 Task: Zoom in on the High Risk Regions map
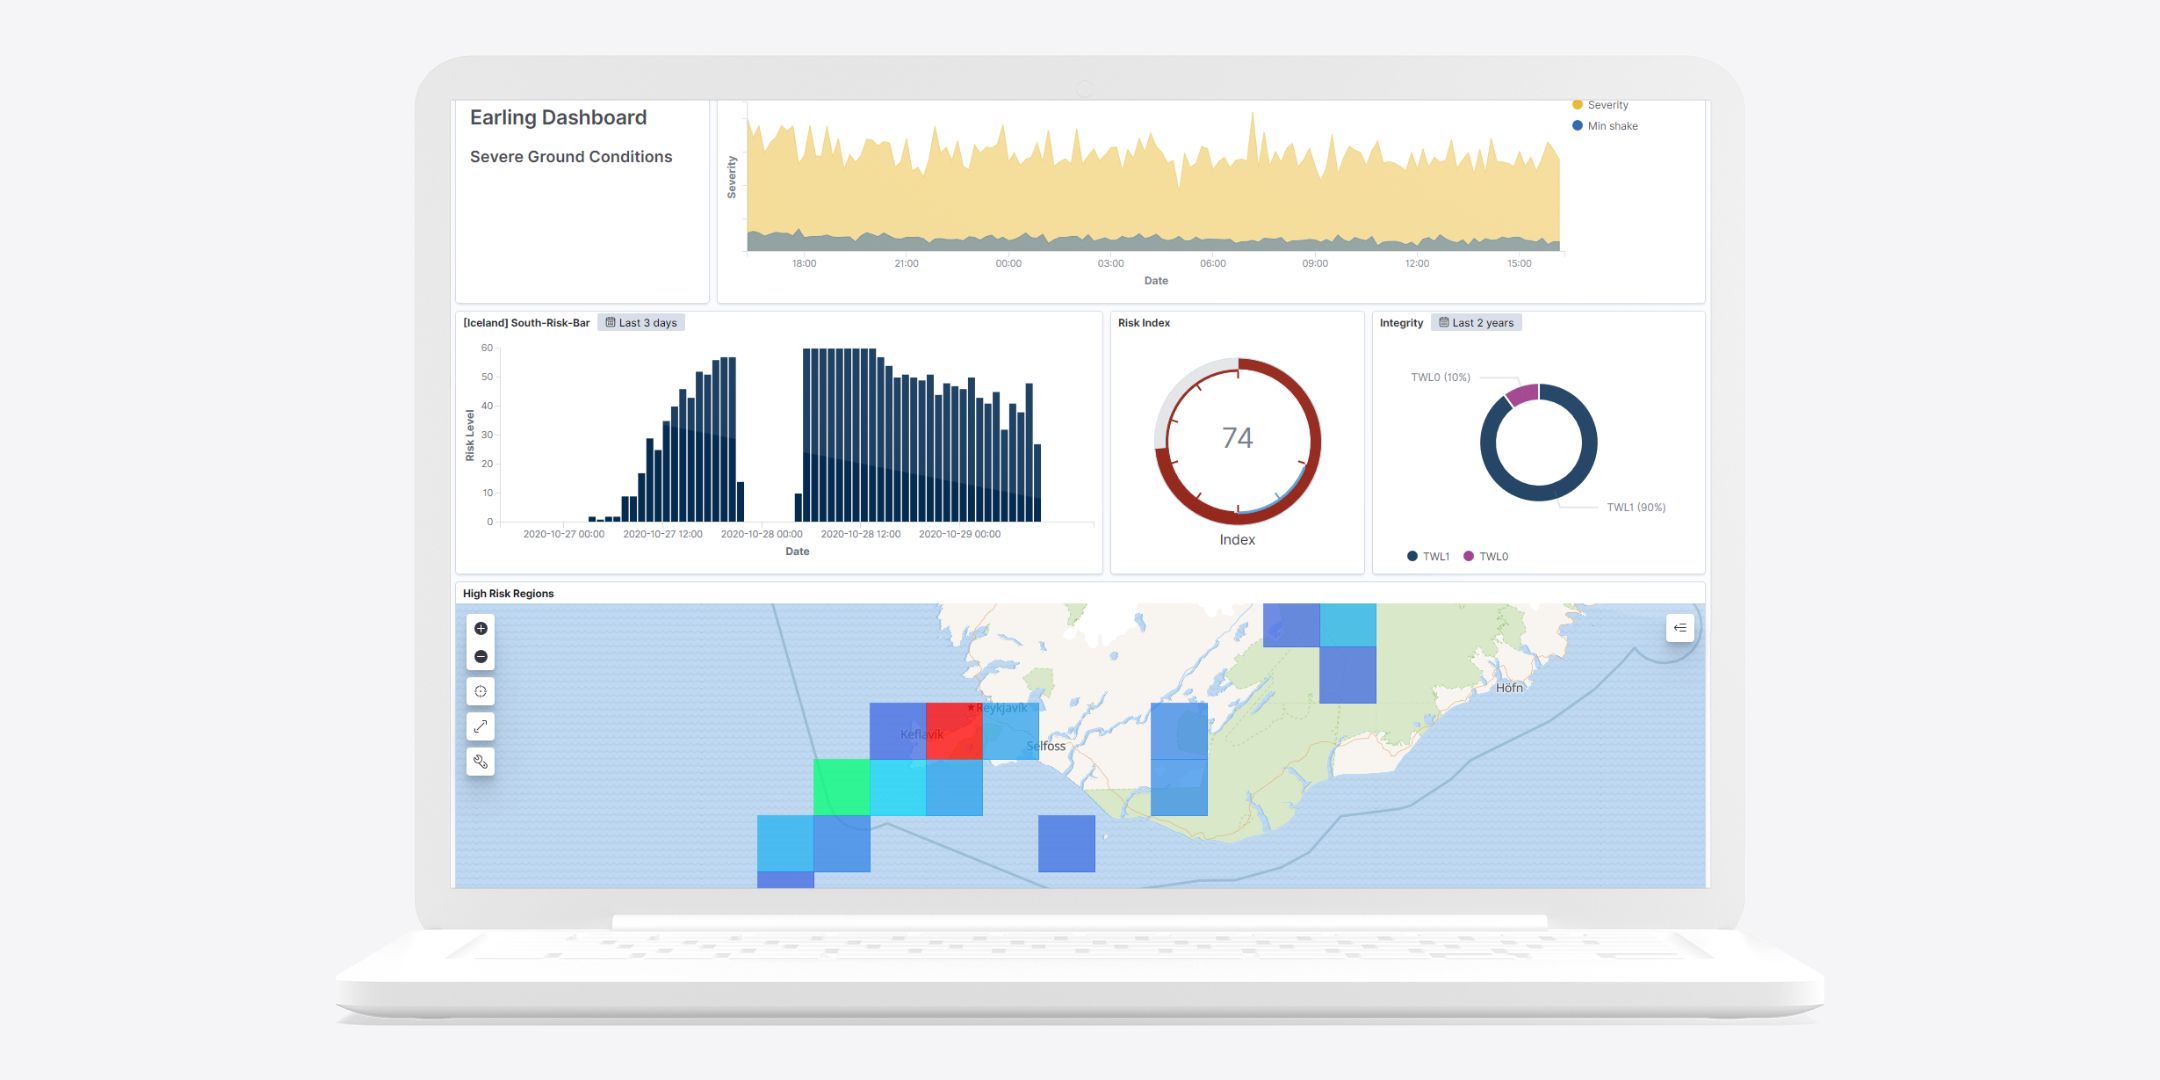tap(481, 628)
